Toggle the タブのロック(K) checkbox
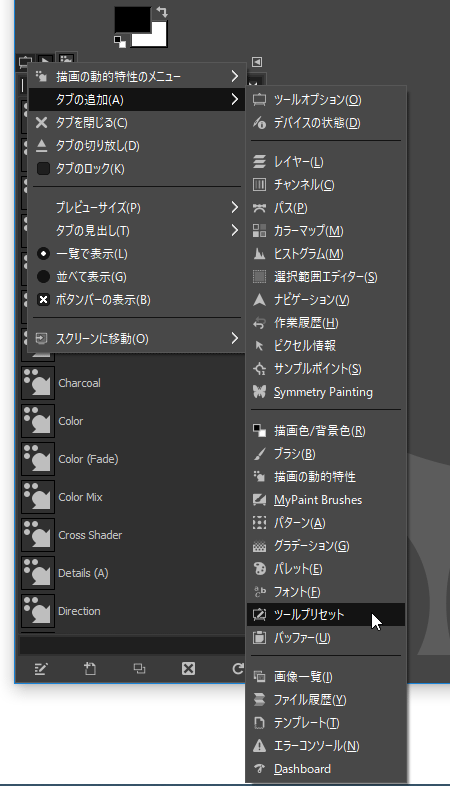The height and width of the screenshot is (786, 450). pyautogui.click(x=44, y=169)
